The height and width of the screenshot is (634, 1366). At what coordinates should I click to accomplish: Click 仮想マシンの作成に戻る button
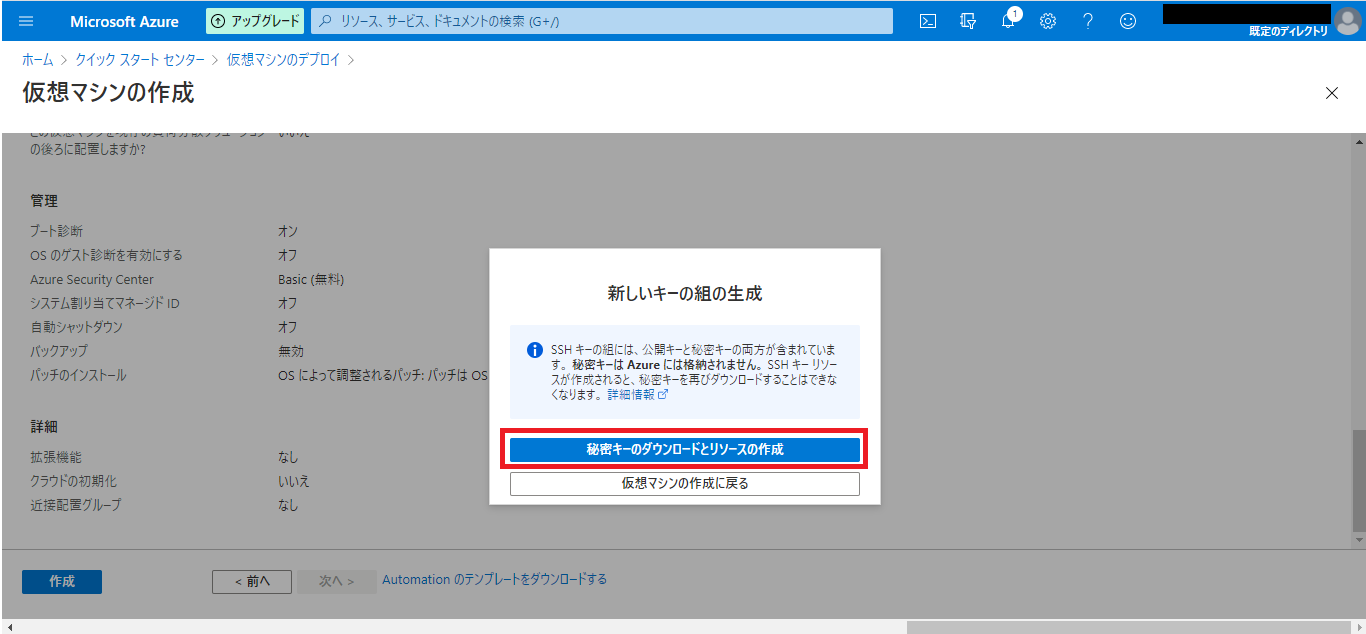click(x=685, y=483)
